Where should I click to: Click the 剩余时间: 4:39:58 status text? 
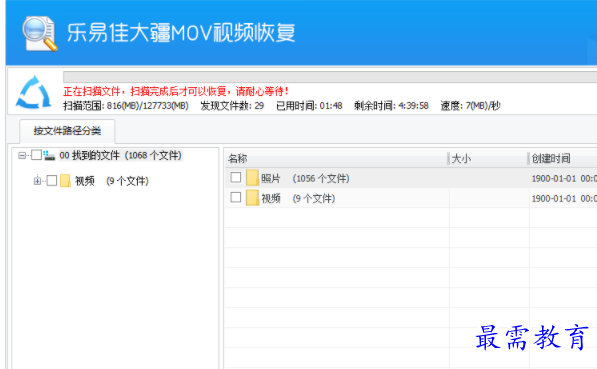(391, 105)
